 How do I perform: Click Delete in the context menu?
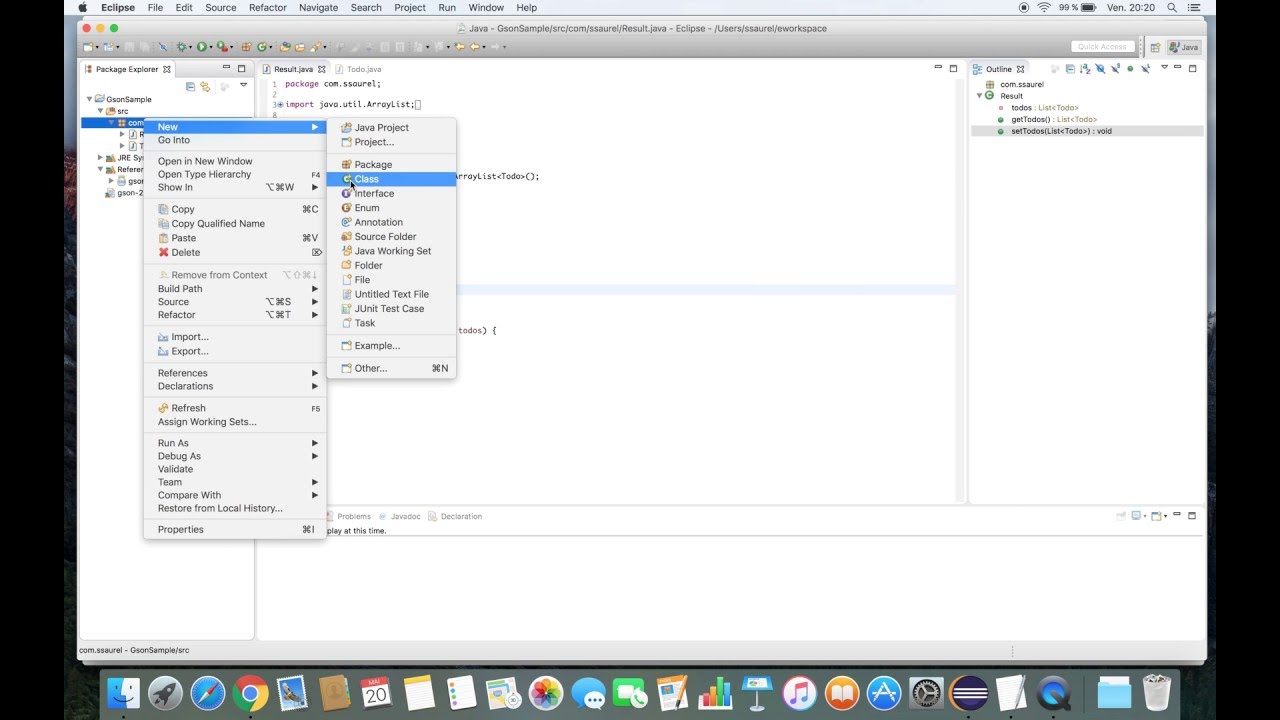(x=235, y=252)
